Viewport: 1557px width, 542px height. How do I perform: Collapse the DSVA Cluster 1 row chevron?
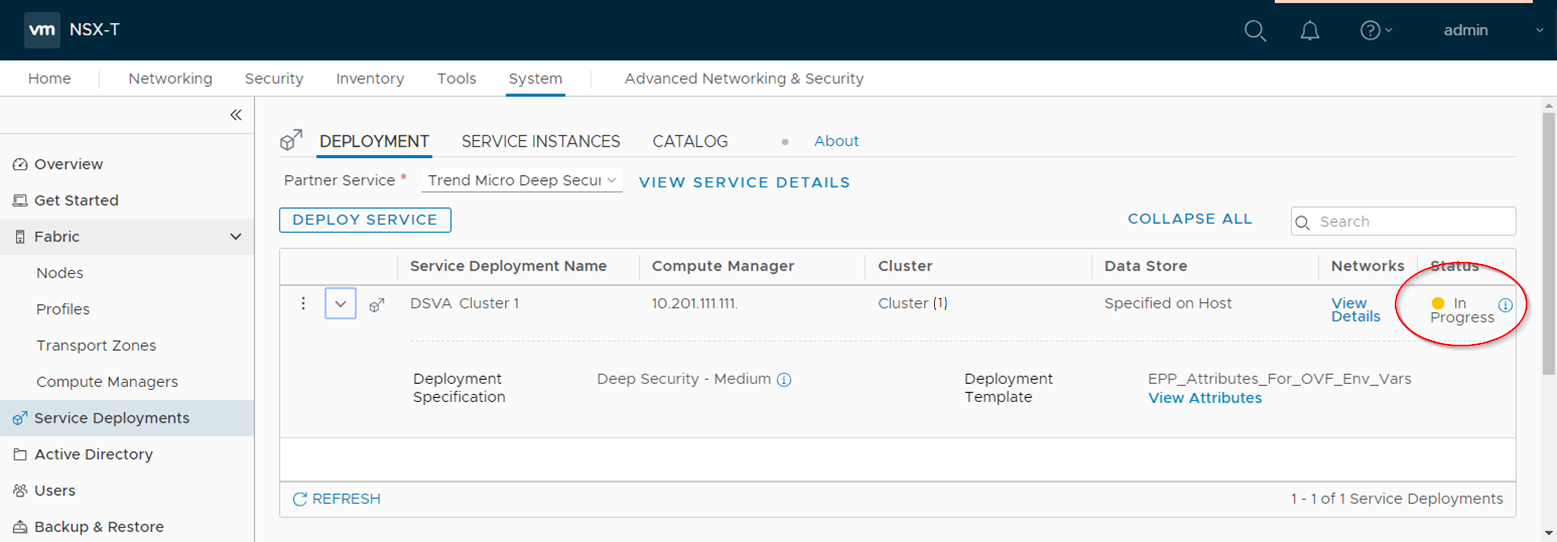(341, 304)
